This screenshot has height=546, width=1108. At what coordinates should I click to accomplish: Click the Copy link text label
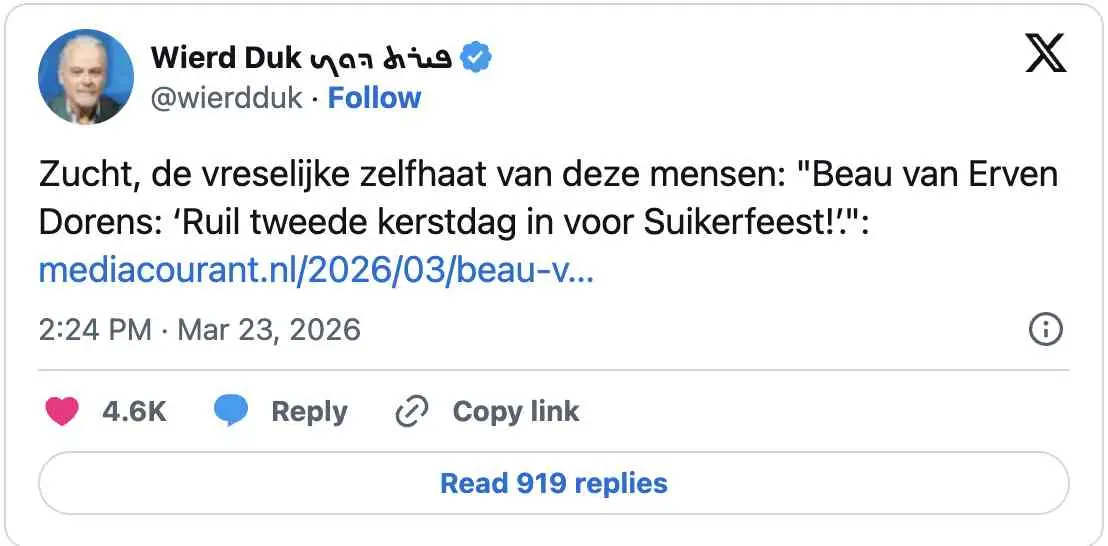pos(515,411)
